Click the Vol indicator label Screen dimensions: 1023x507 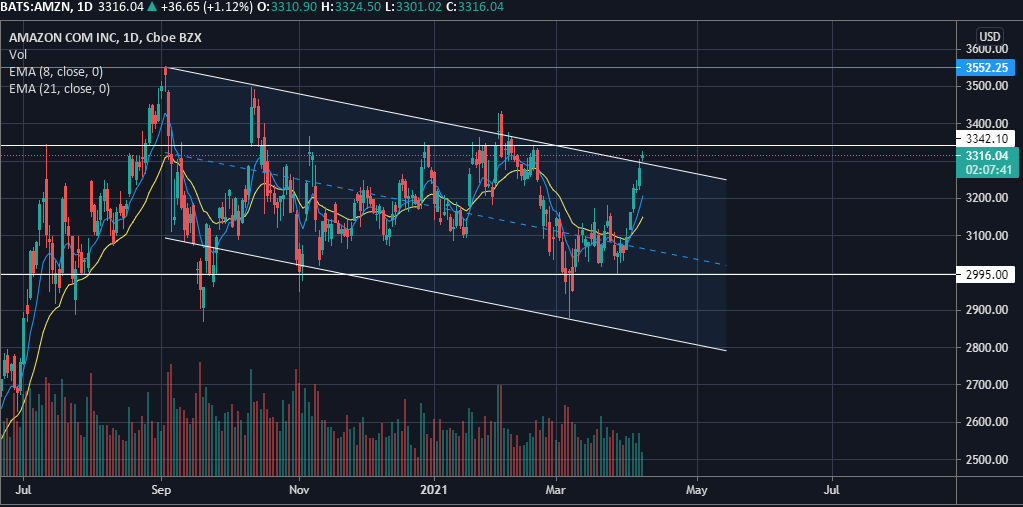[x=17, y=55]
